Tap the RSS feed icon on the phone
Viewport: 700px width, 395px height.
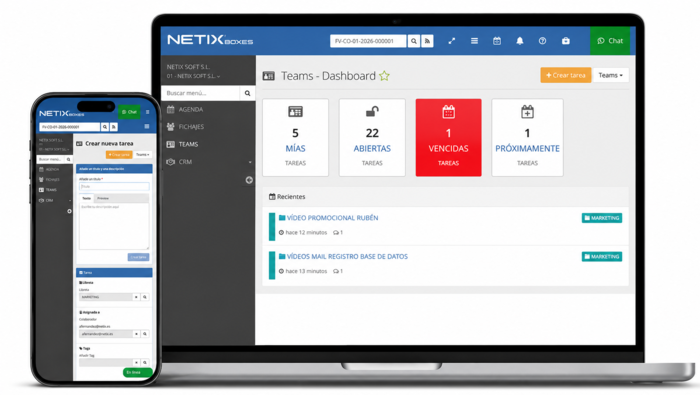coord(113,127)
